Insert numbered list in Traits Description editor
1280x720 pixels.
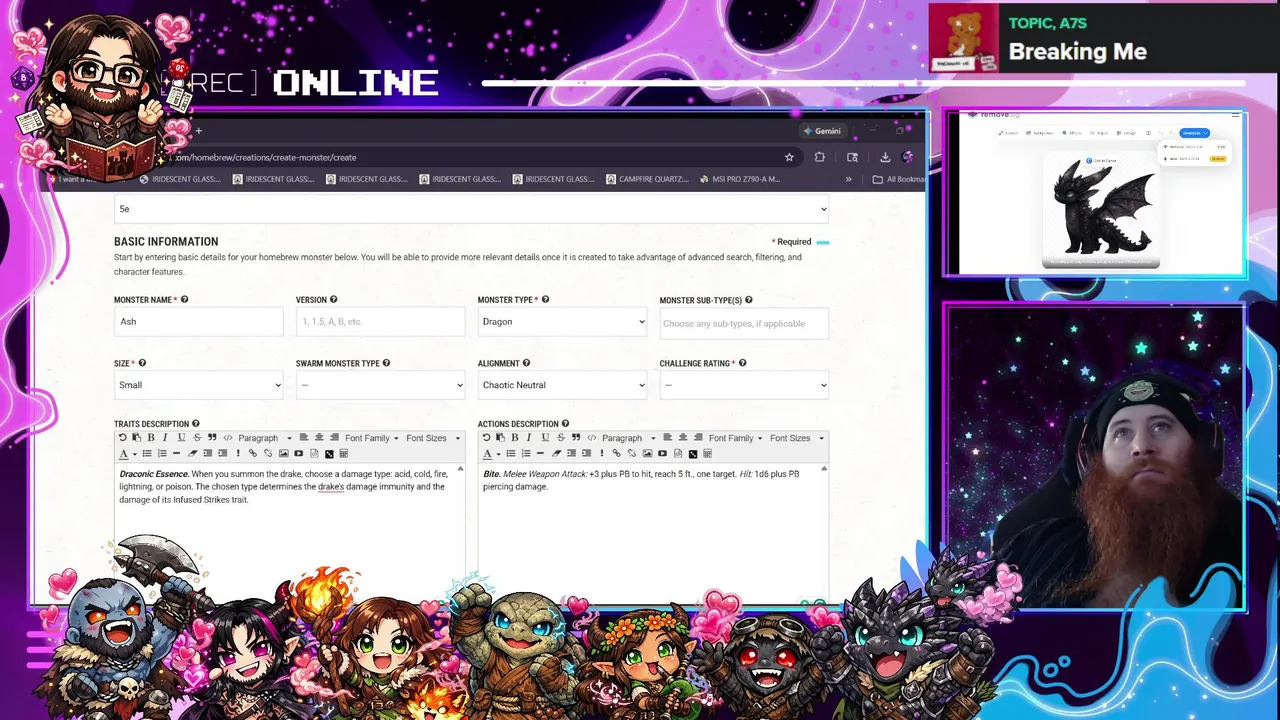click(162, 453)
